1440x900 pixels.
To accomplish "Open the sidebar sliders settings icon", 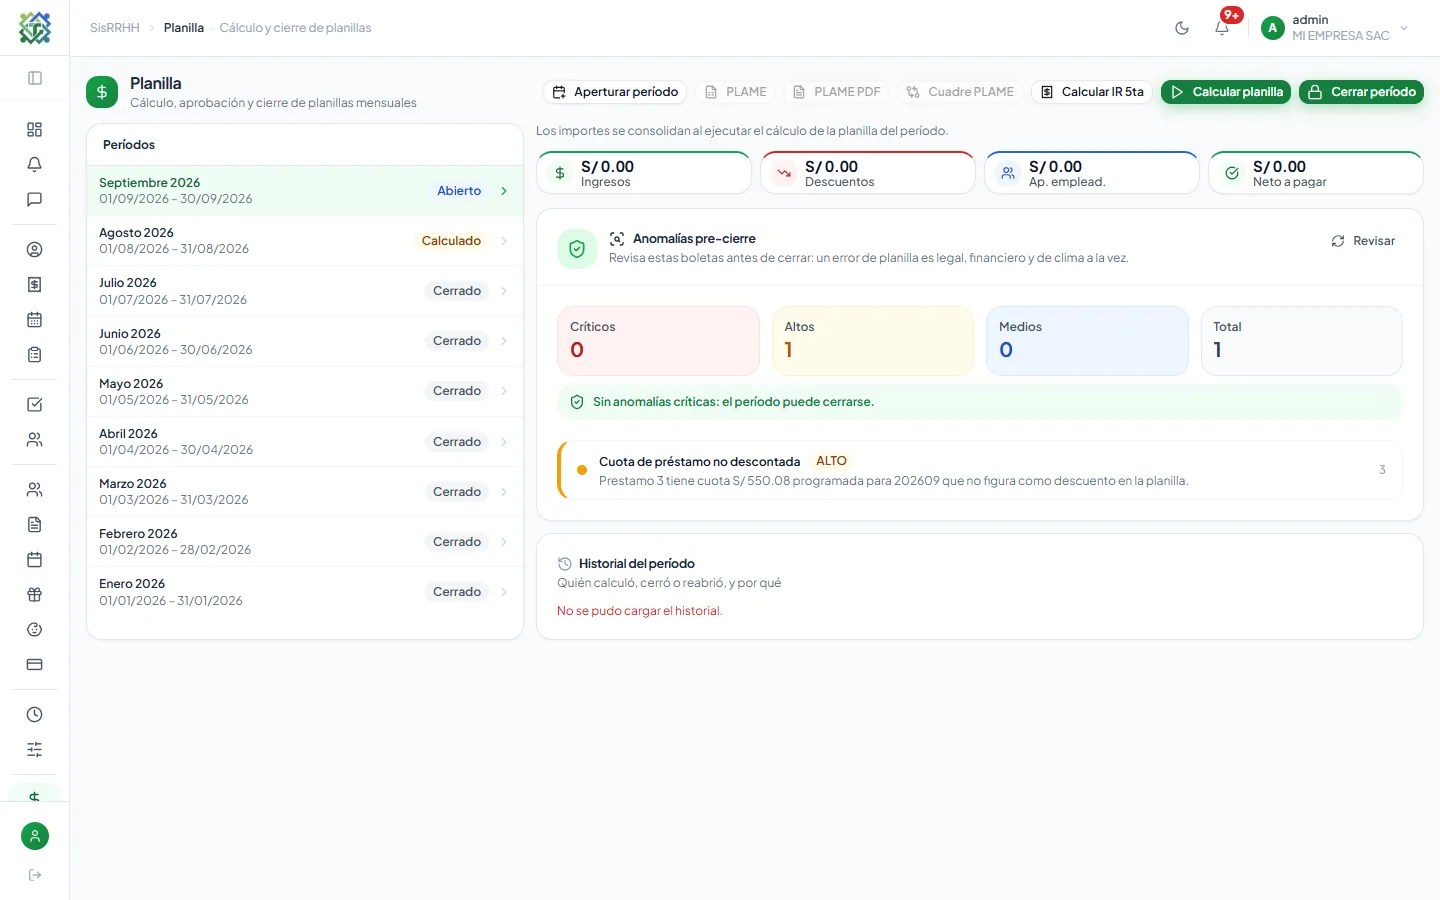I will (35, 750).
